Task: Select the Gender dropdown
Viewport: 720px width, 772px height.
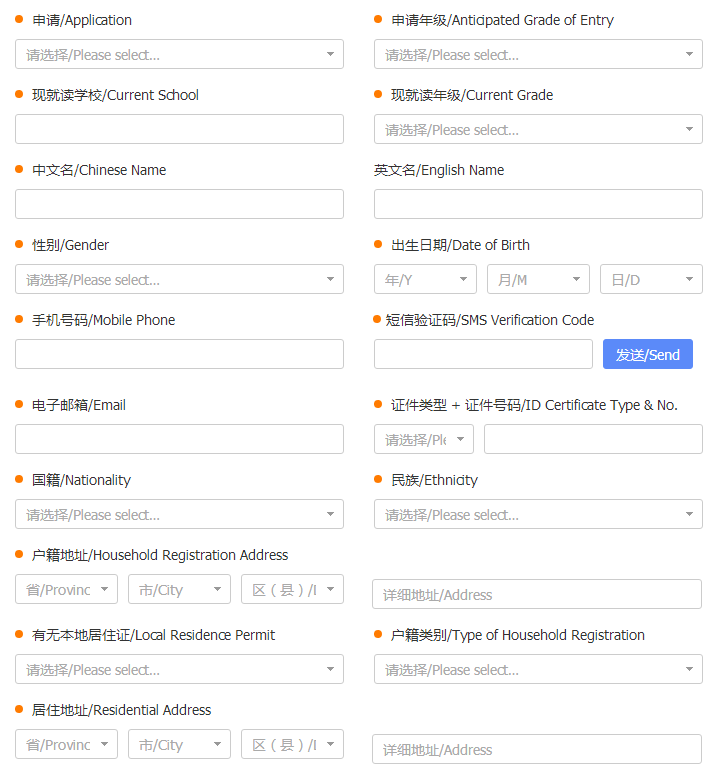Action: point(179,279)
